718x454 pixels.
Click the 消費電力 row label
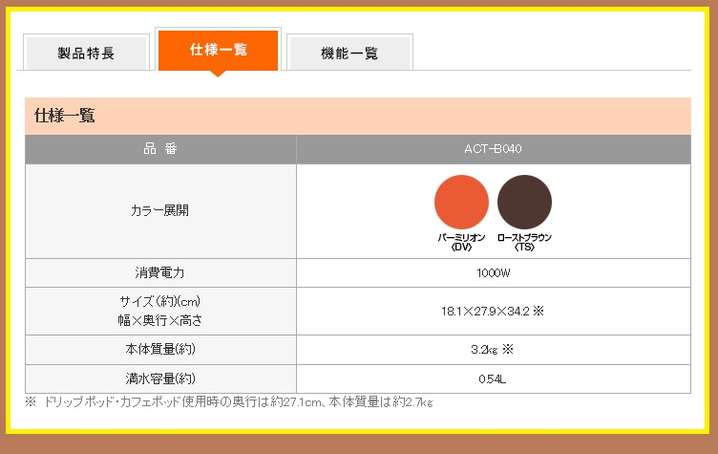tap(160, 272)
